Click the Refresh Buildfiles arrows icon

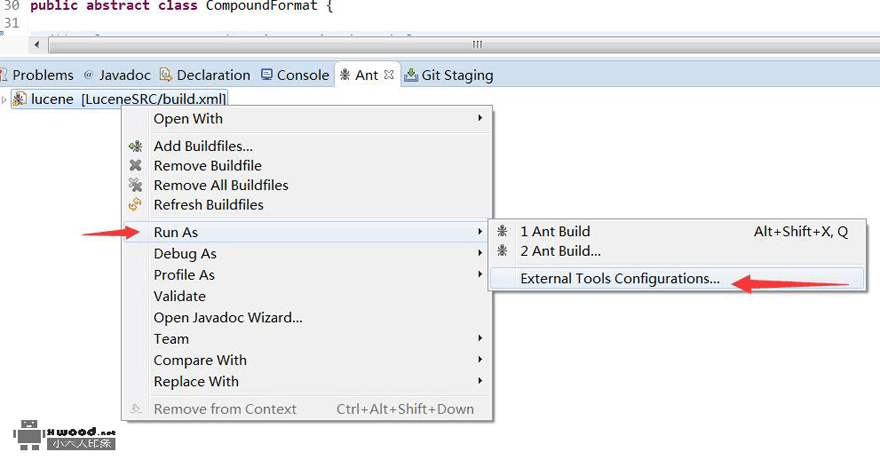point(135,205)
